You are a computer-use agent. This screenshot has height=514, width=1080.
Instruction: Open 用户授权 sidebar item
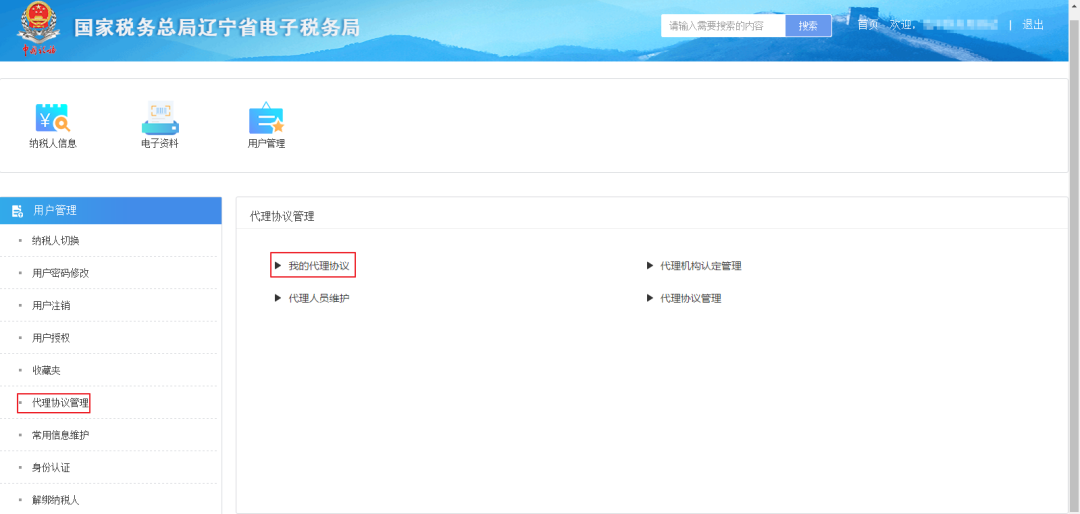pyautogui.click(x=51, y=338)
